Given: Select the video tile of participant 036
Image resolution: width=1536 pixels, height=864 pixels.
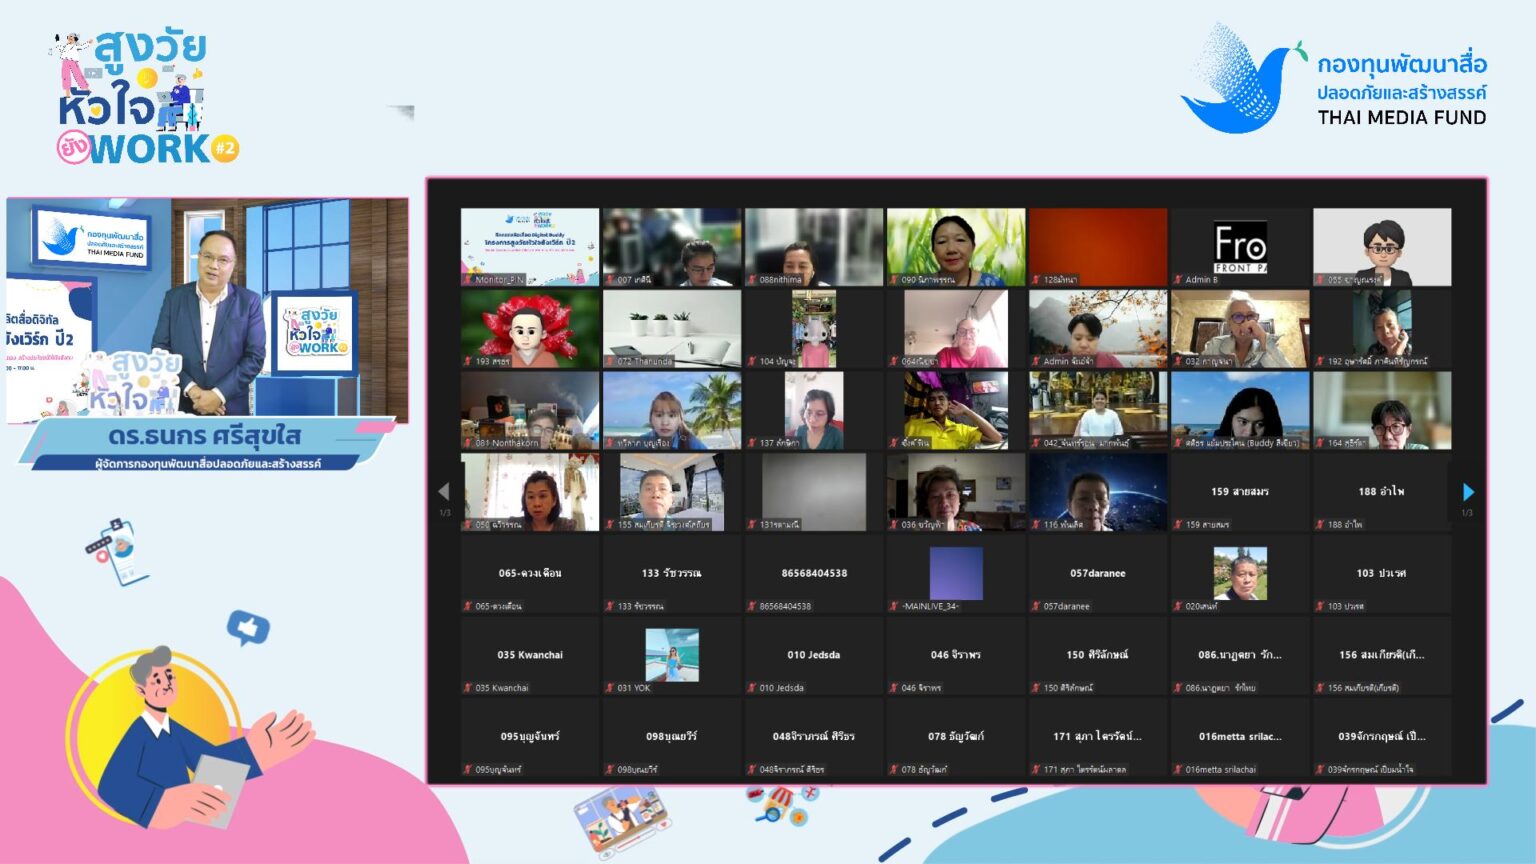Looking at the screenshot, I should tap(956, 492).
